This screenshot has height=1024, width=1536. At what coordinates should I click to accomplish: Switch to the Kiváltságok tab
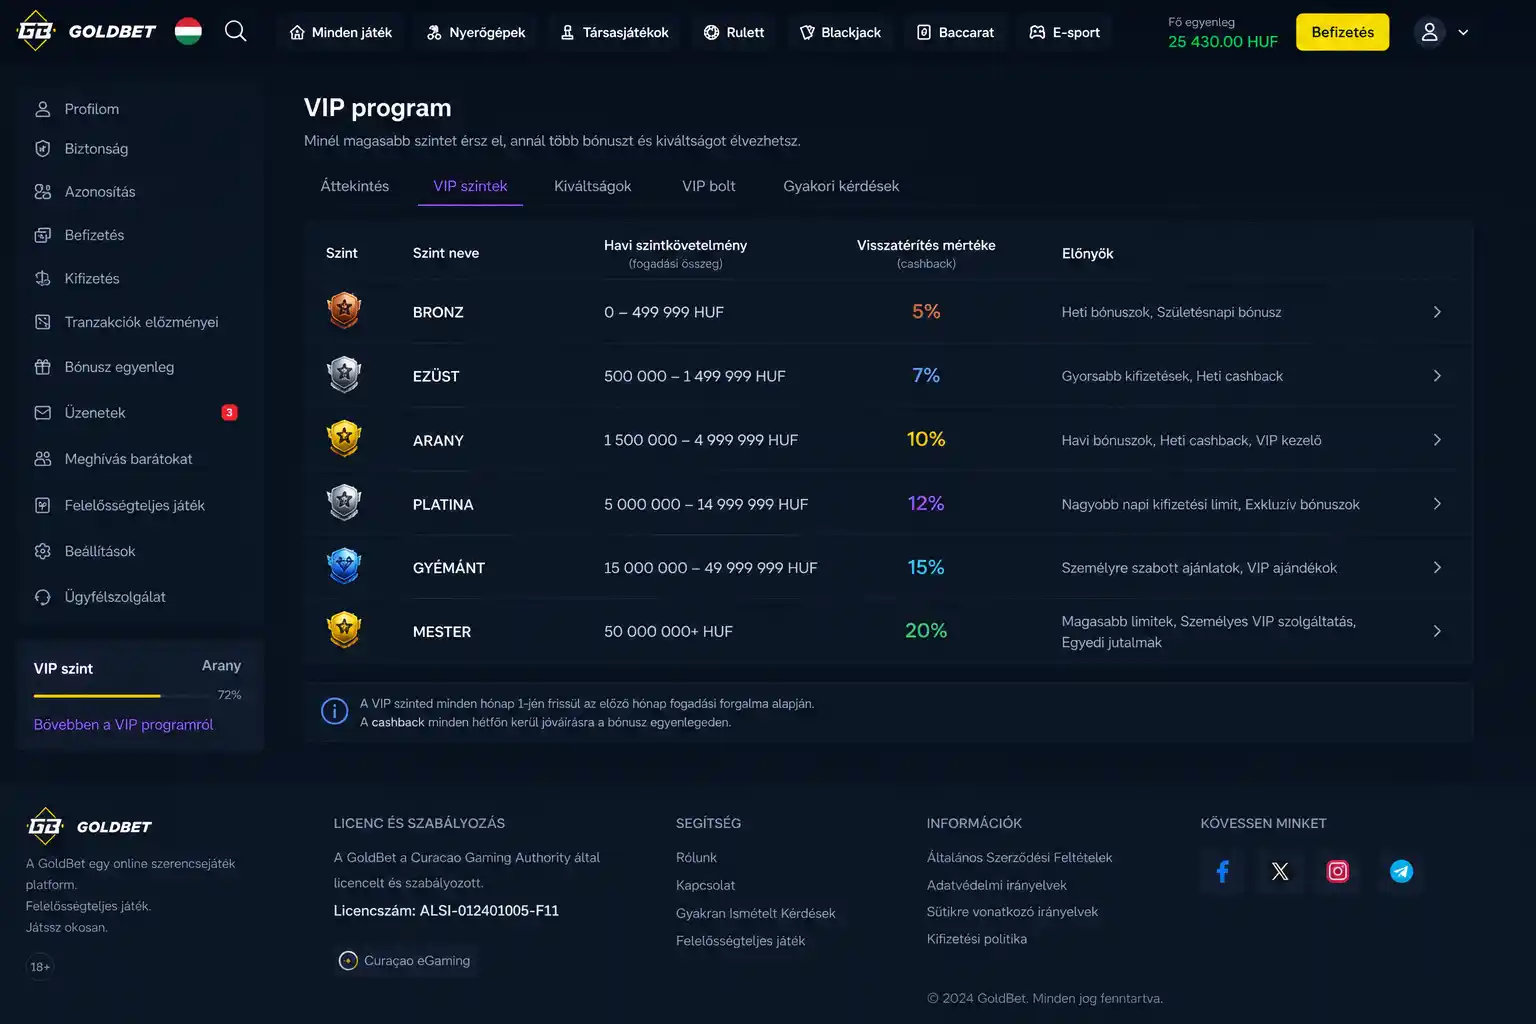pyautogui.click(x=593, y=186)
